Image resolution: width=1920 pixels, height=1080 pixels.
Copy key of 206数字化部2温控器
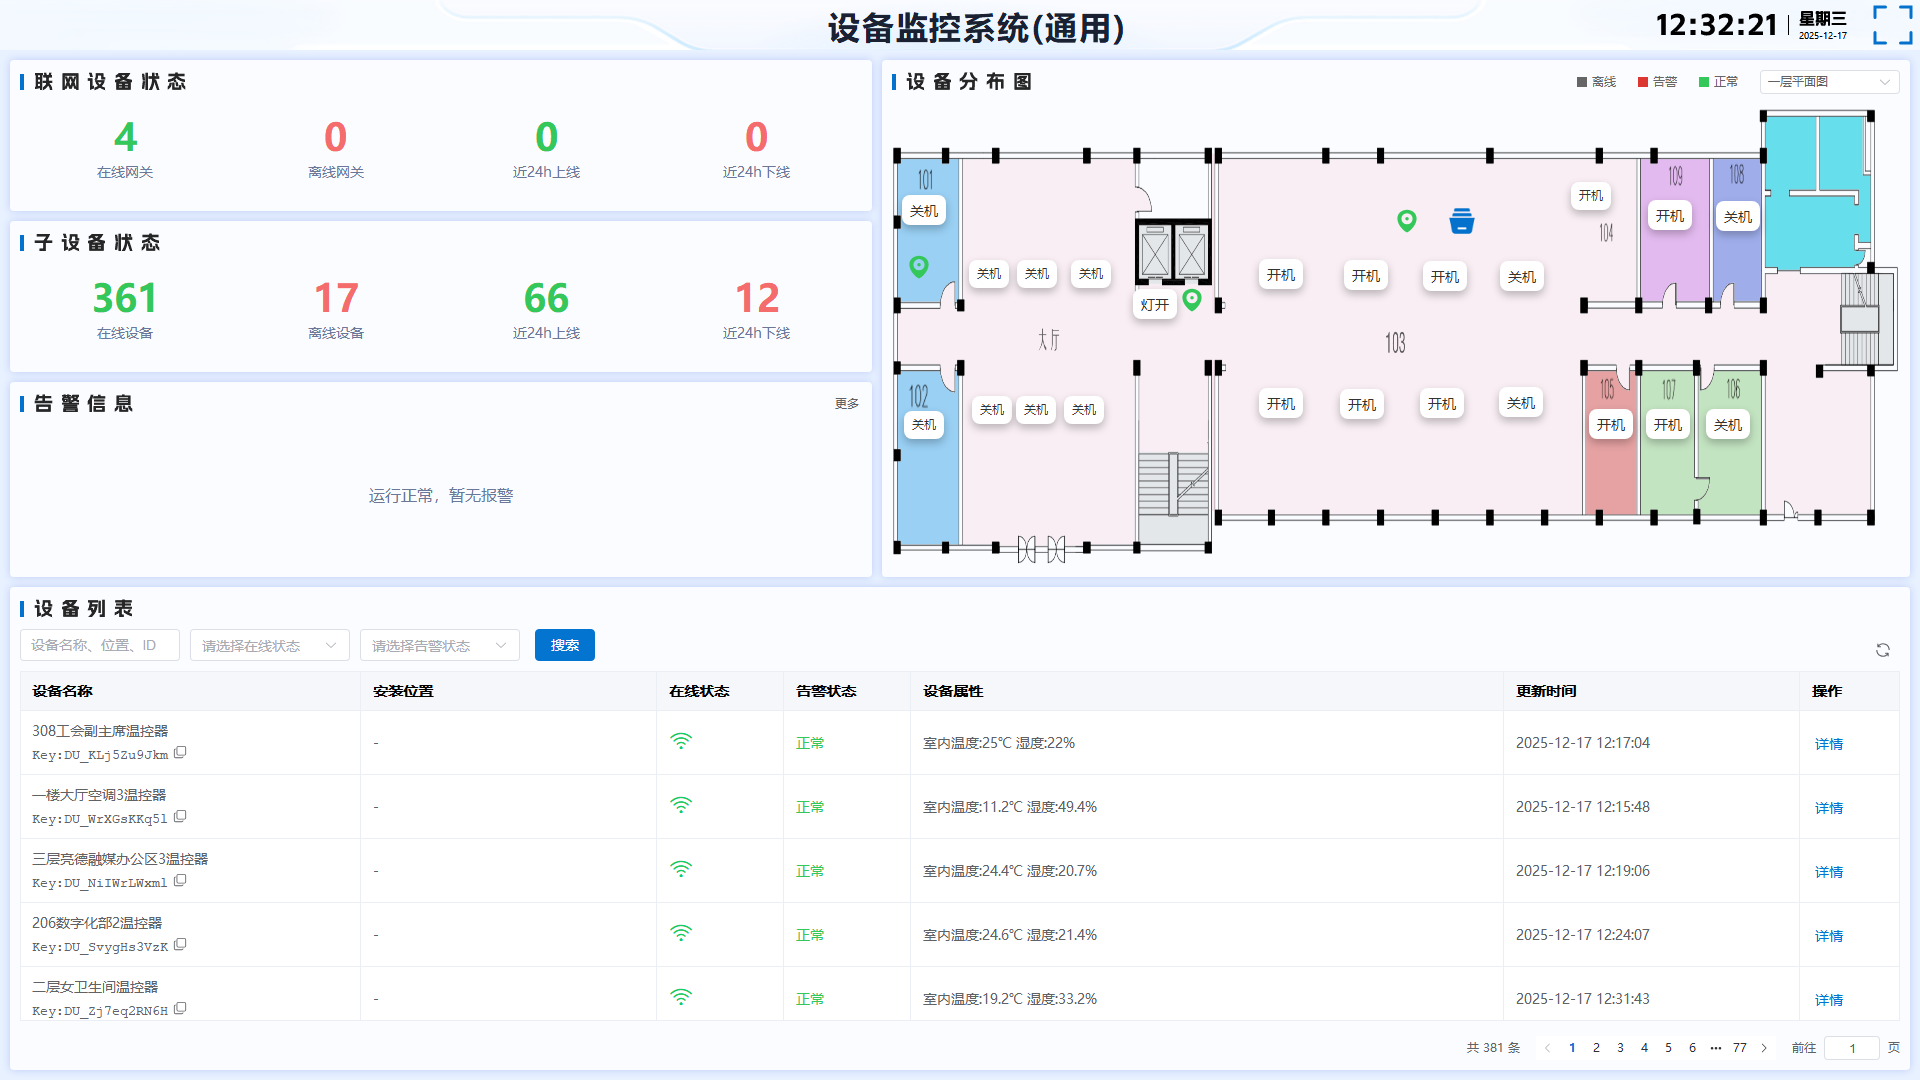click(x=180, y=945)
